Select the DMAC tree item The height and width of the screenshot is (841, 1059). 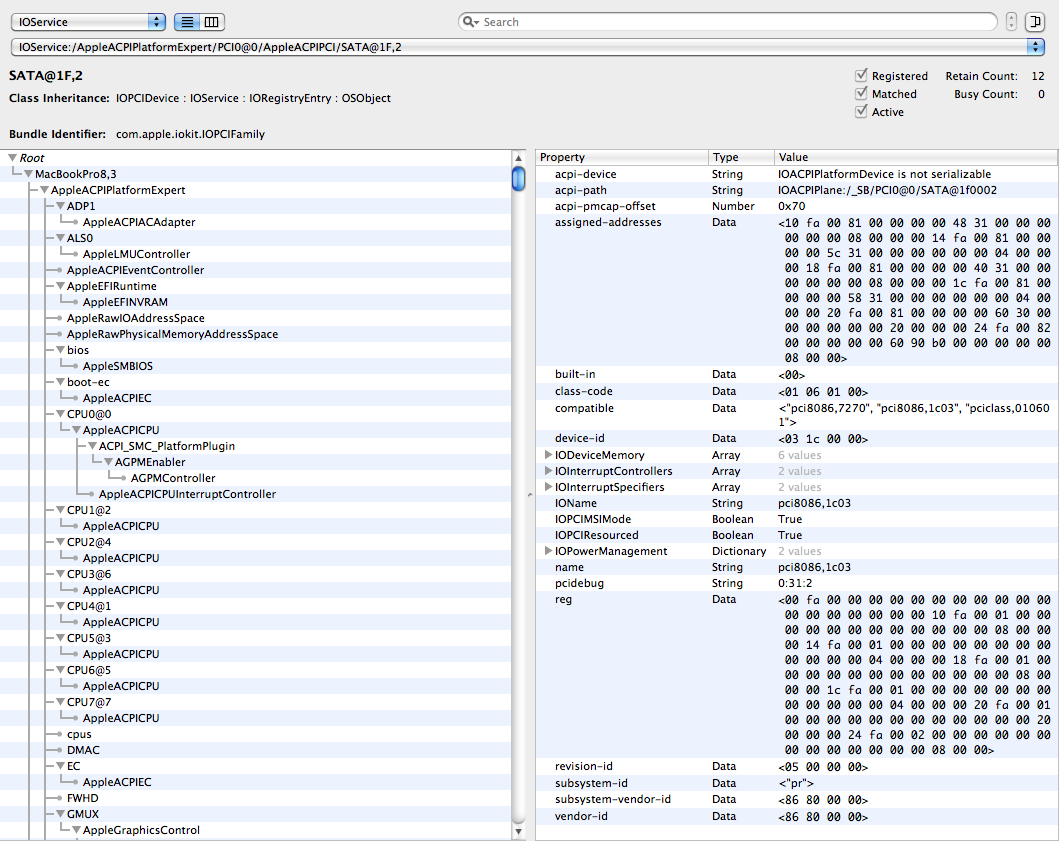pos(83,750)
